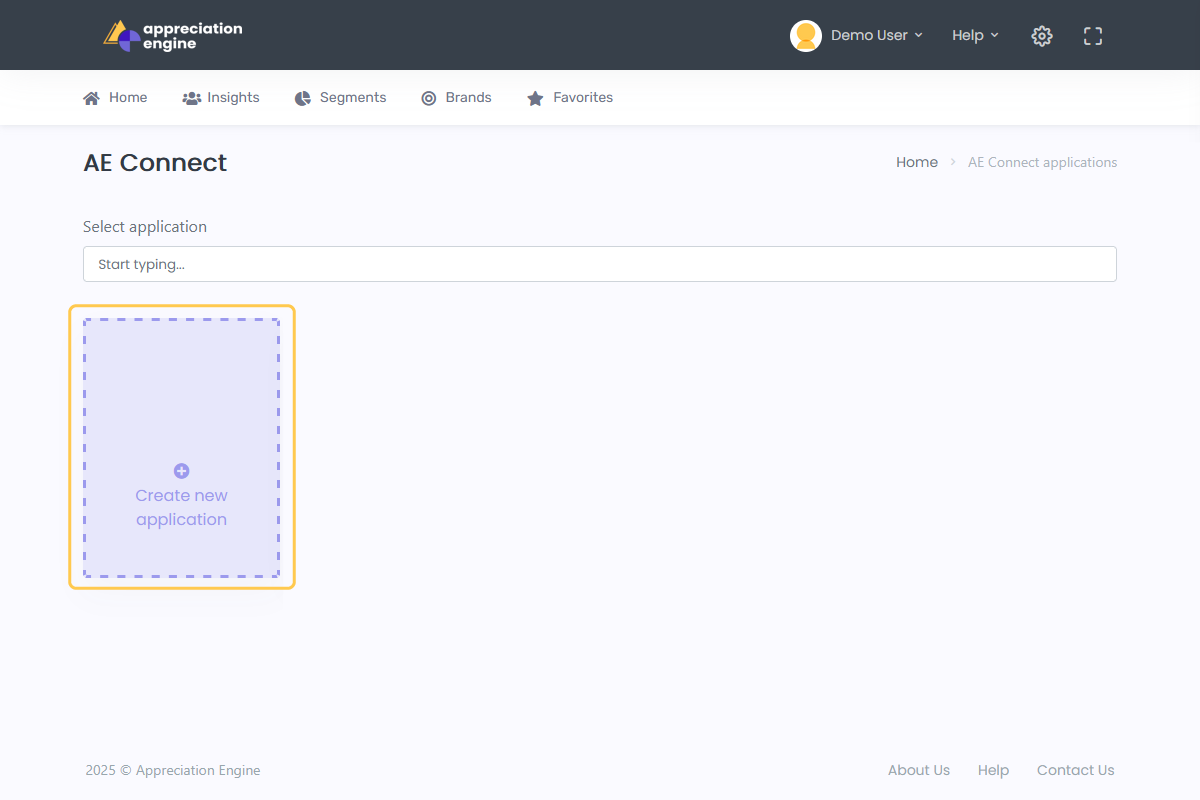The height and width of the screenshot is (800, 1200).
Task: Open the Home navigation tab
Action: point(115,98)
